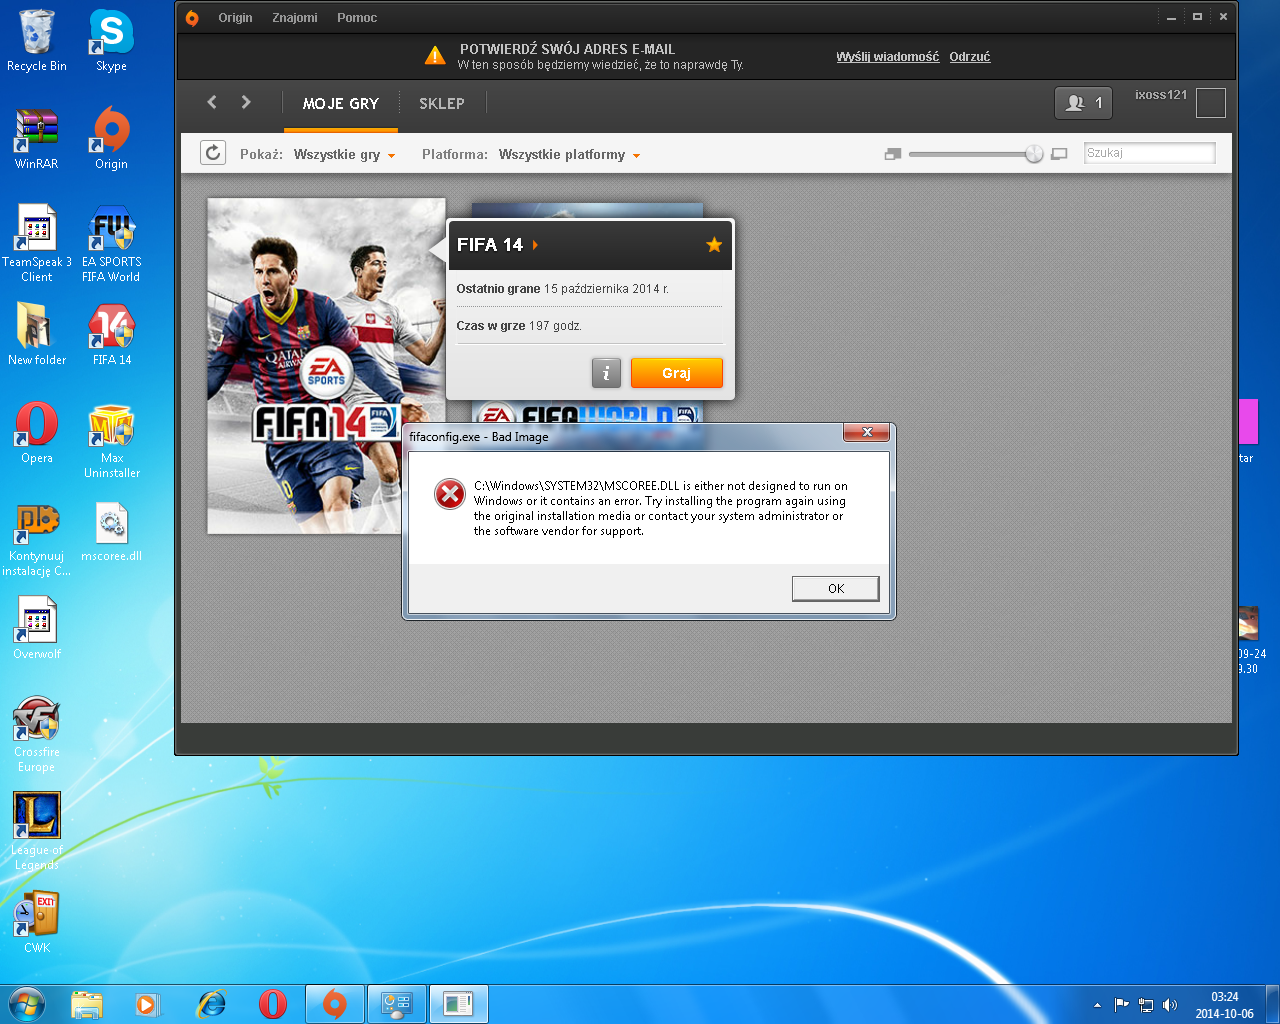
Task: Open the Overwolf desktop shortcut
Action: tap(37, 629)
